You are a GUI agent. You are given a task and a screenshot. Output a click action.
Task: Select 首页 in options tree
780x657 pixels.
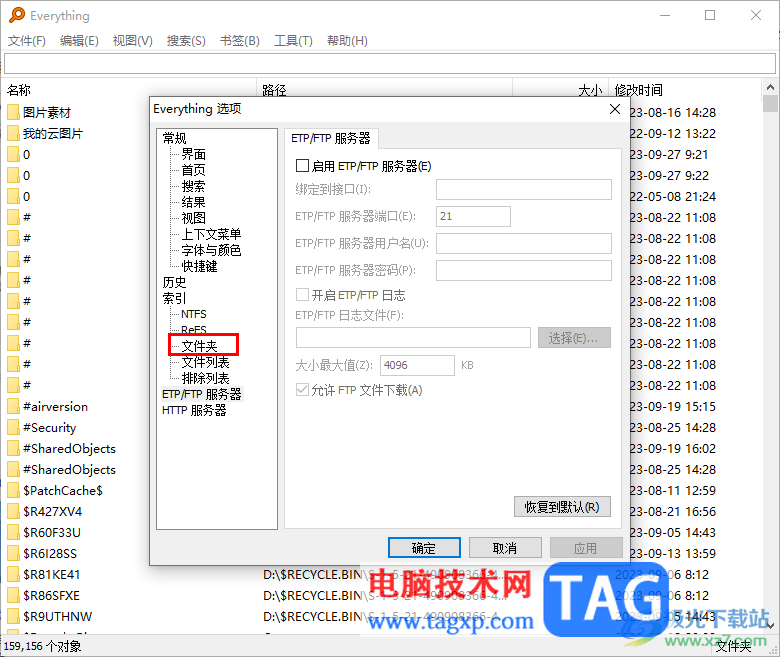click(194, 170)
